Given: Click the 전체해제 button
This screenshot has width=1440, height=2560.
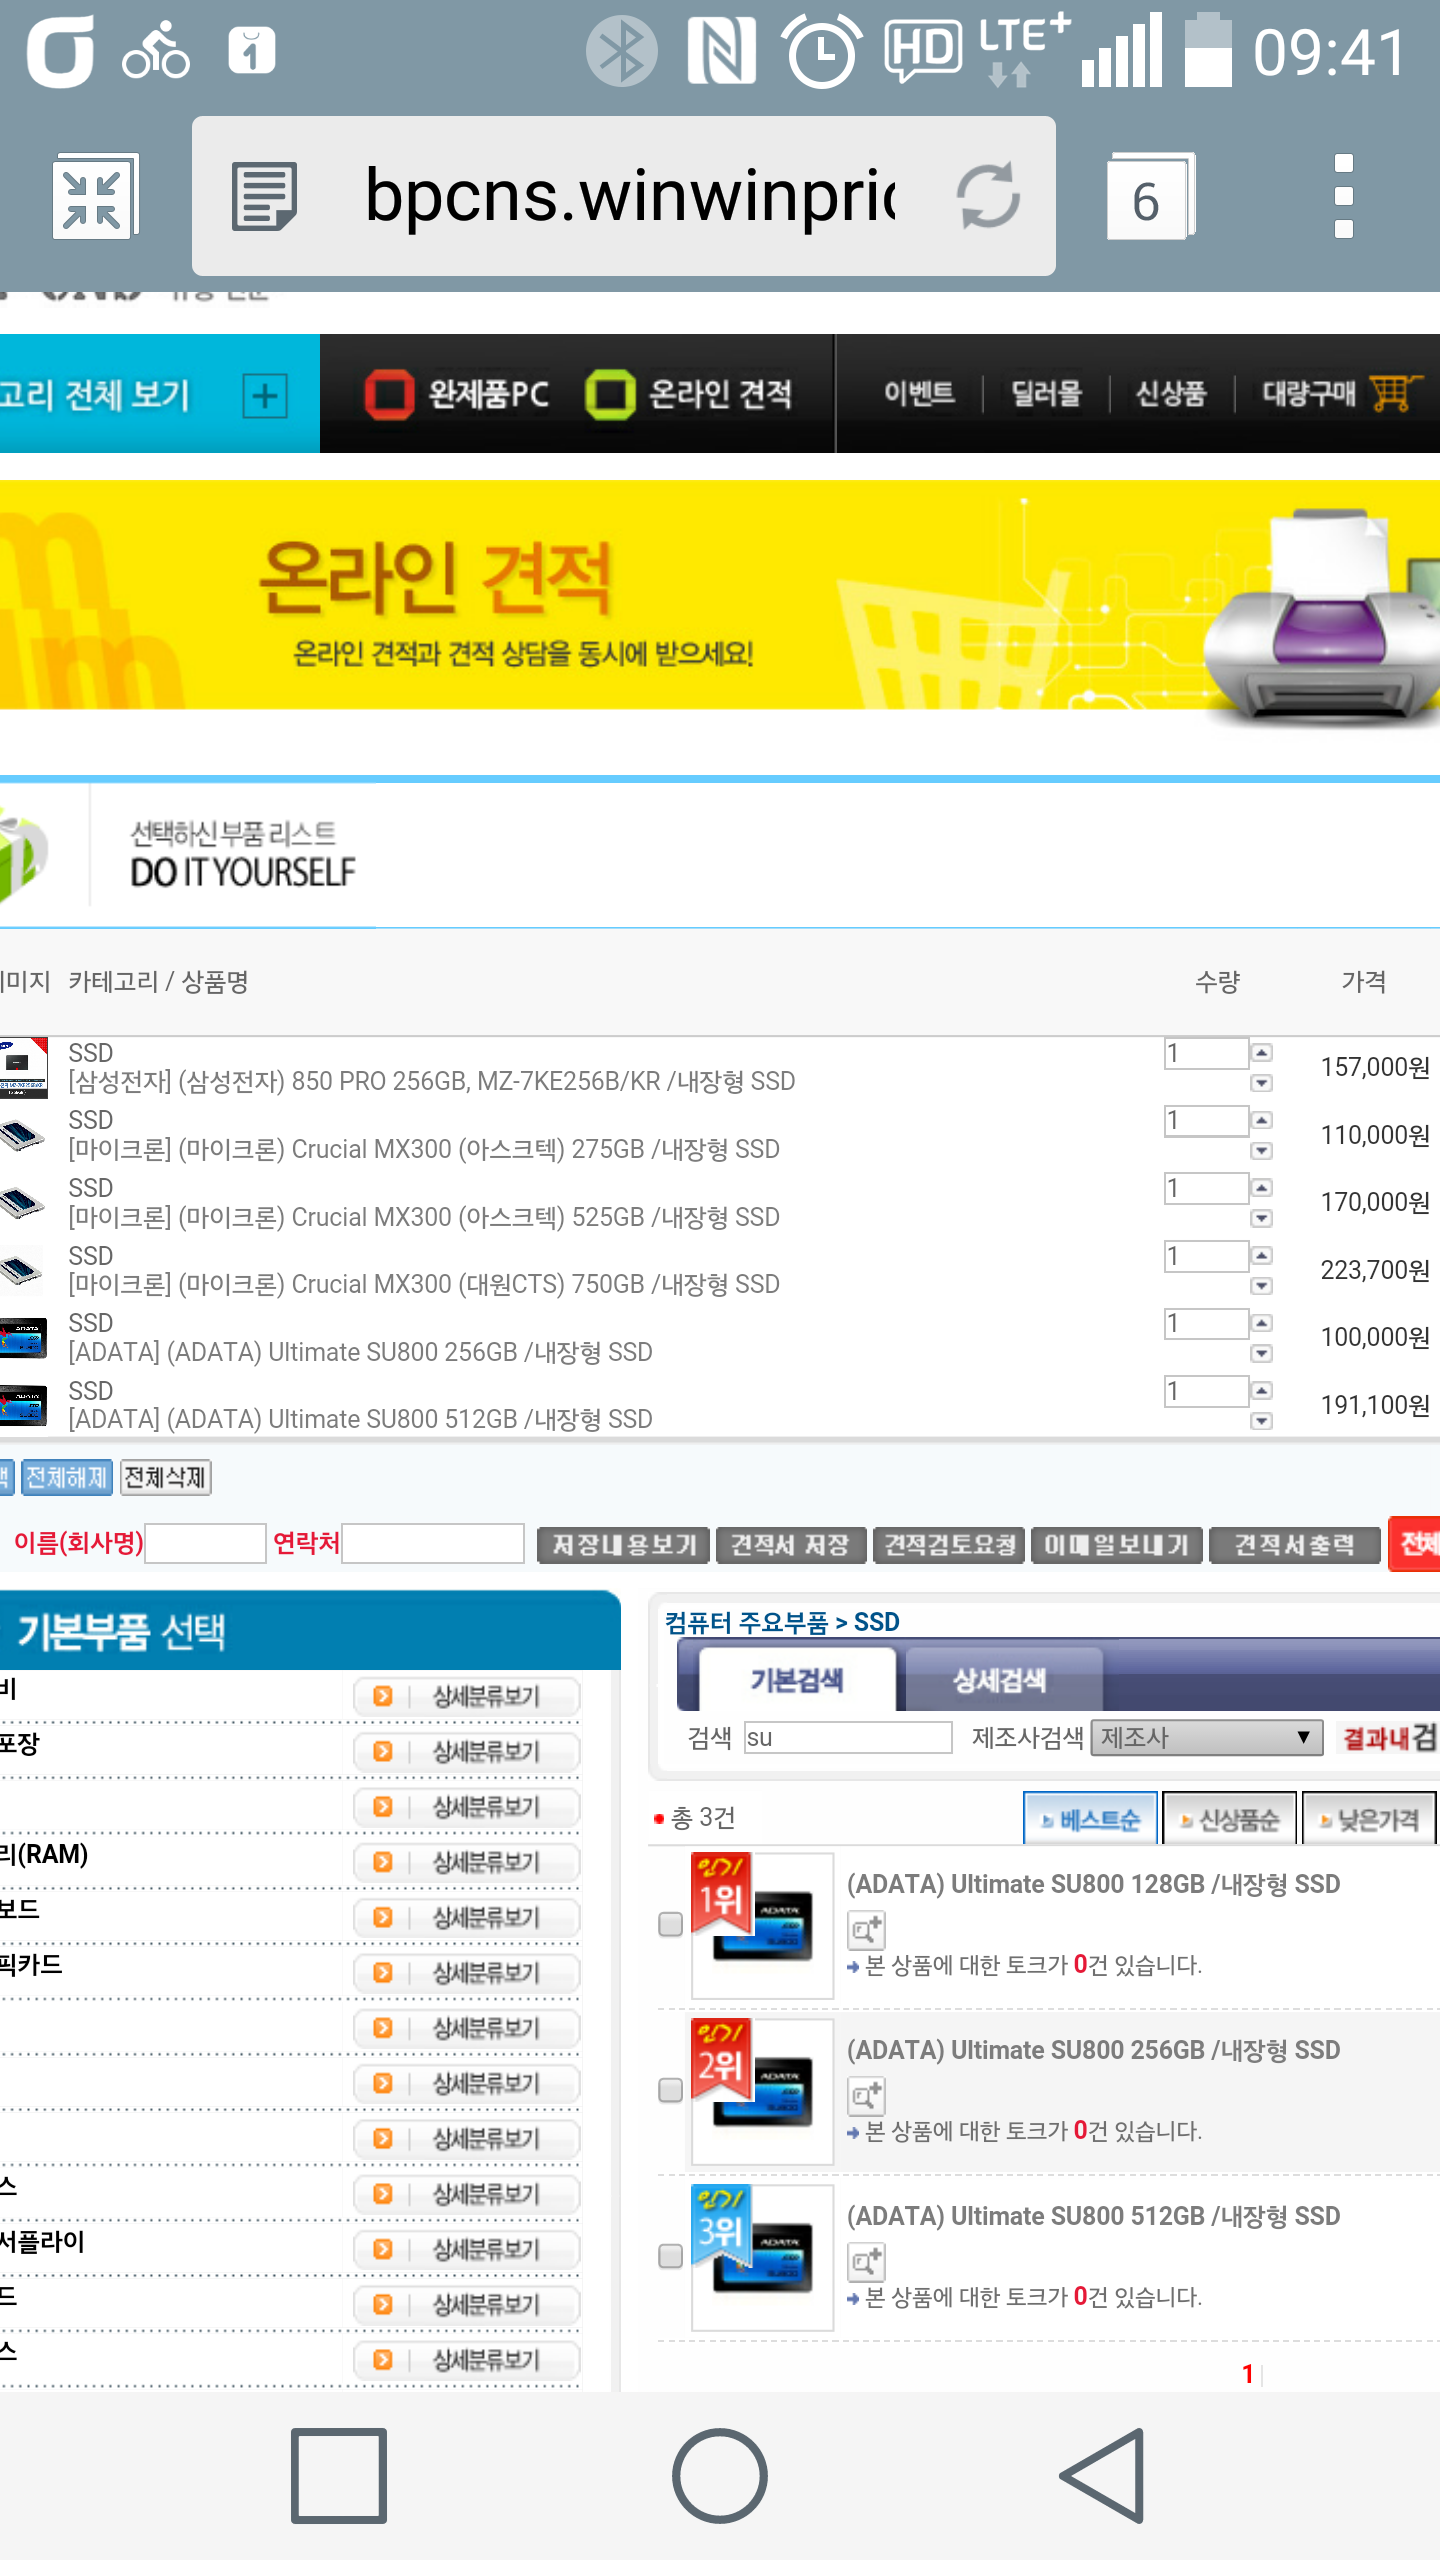Looking at the screenshot, I should (x=66, y=1477).
